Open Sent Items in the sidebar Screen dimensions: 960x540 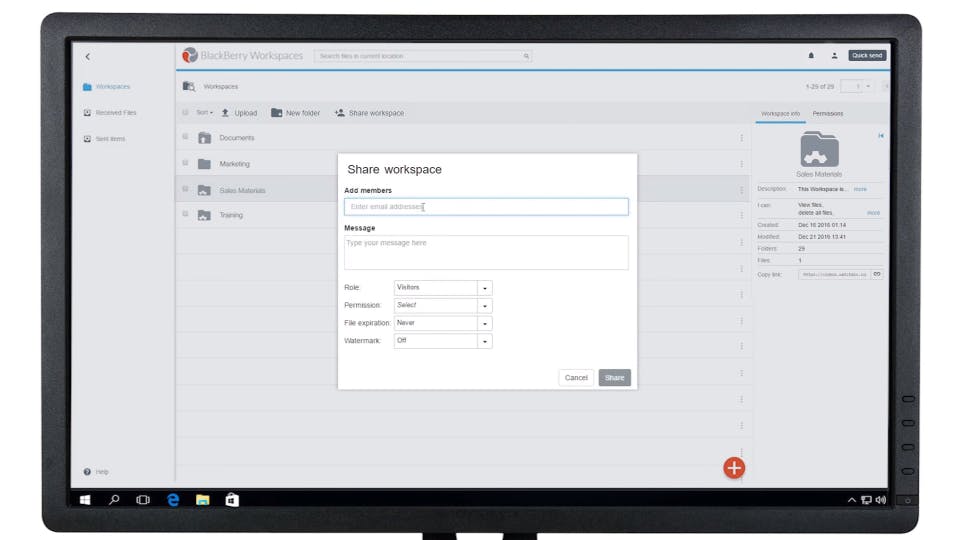coord(104,139)
